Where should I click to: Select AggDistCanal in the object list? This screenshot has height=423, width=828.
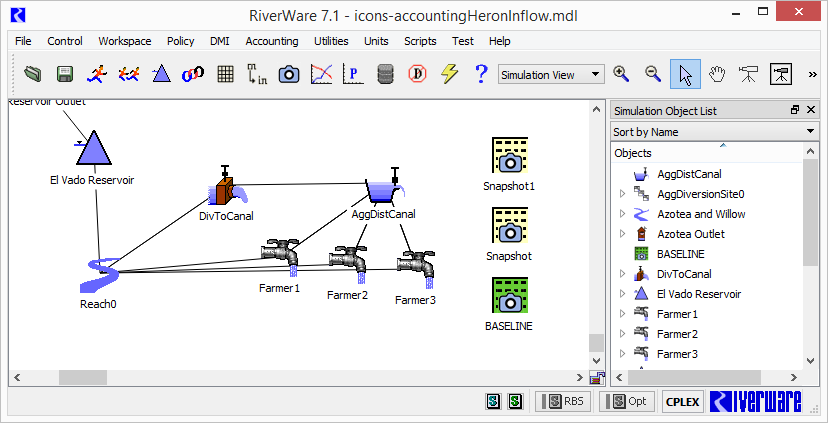689,174
